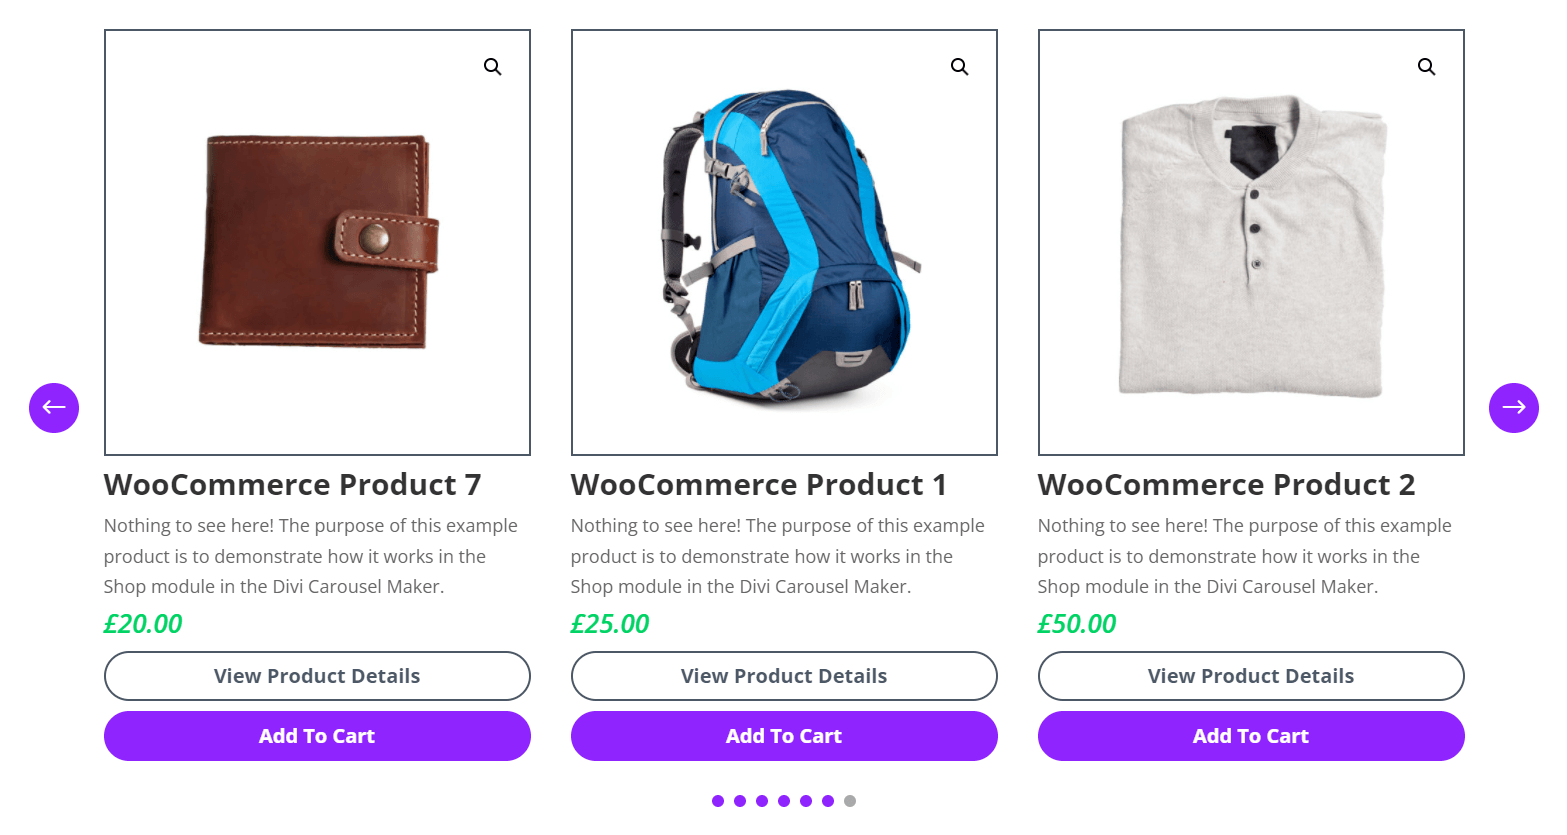This screenshot has height=835, width=1567.
Task: Open the WooCommerce Product 7 title link
Action: coord(292,485)
